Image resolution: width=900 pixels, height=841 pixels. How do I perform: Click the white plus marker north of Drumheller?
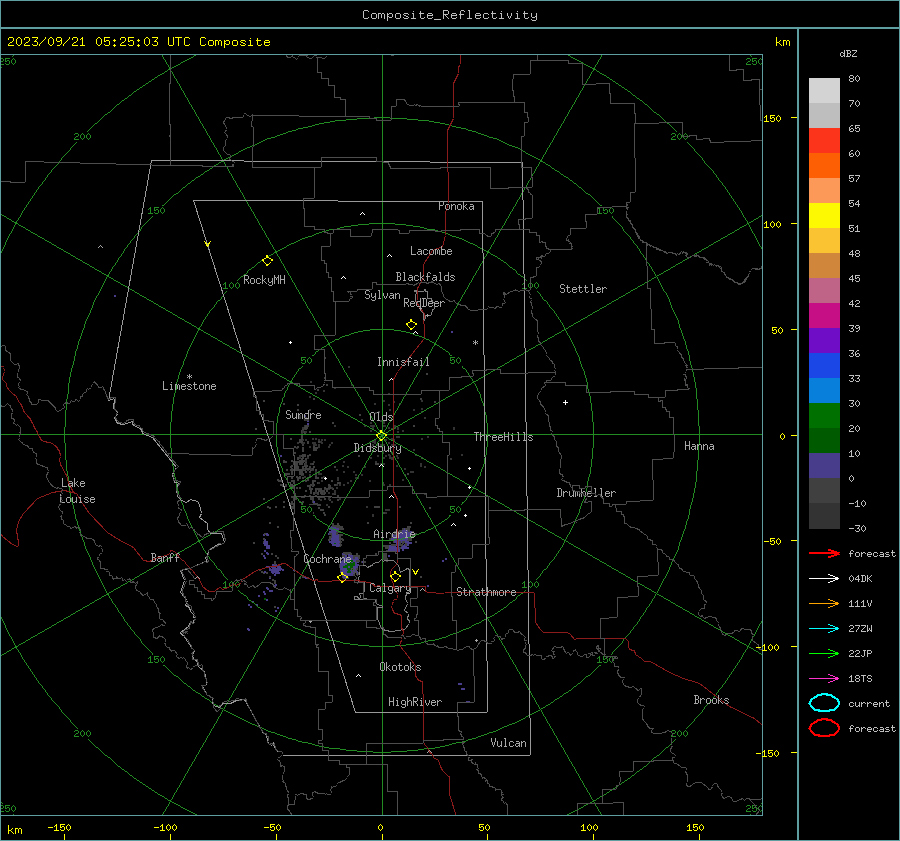(565, 402)
